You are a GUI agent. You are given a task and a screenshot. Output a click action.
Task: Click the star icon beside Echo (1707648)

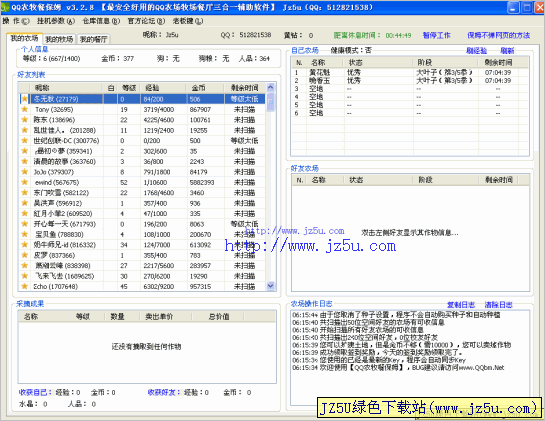[x=25, y=286]
